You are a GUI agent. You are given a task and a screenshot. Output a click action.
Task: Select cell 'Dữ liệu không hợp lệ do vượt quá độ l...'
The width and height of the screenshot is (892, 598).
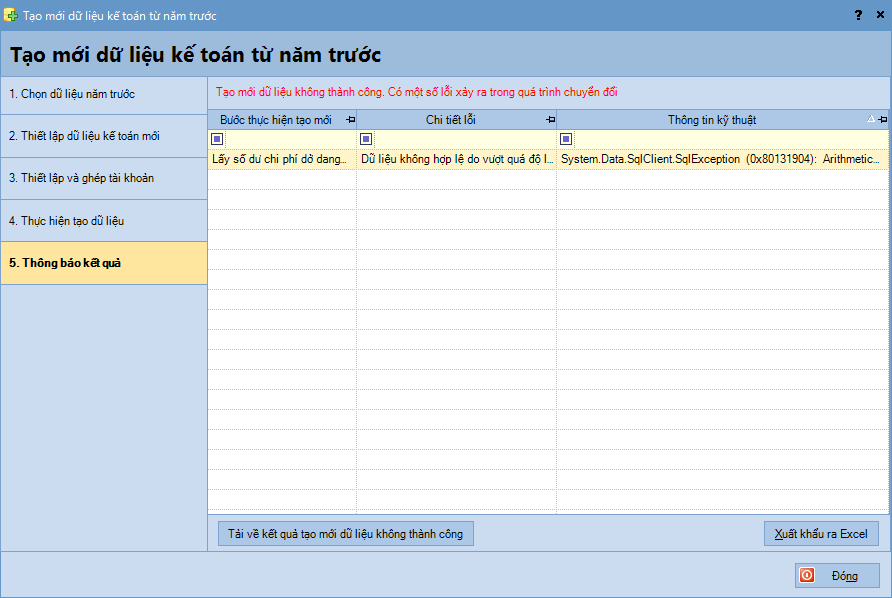pos(456,159)
